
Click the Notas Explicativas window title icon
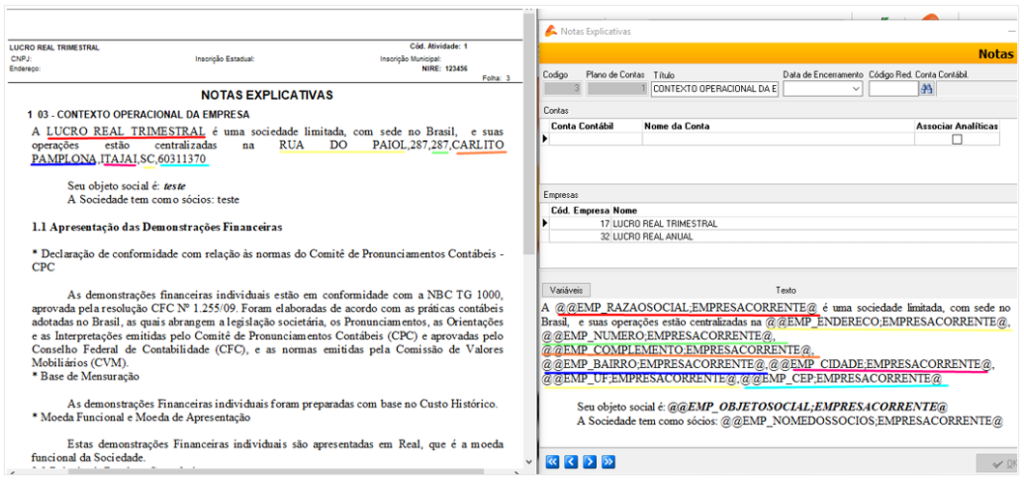(551, 31)
